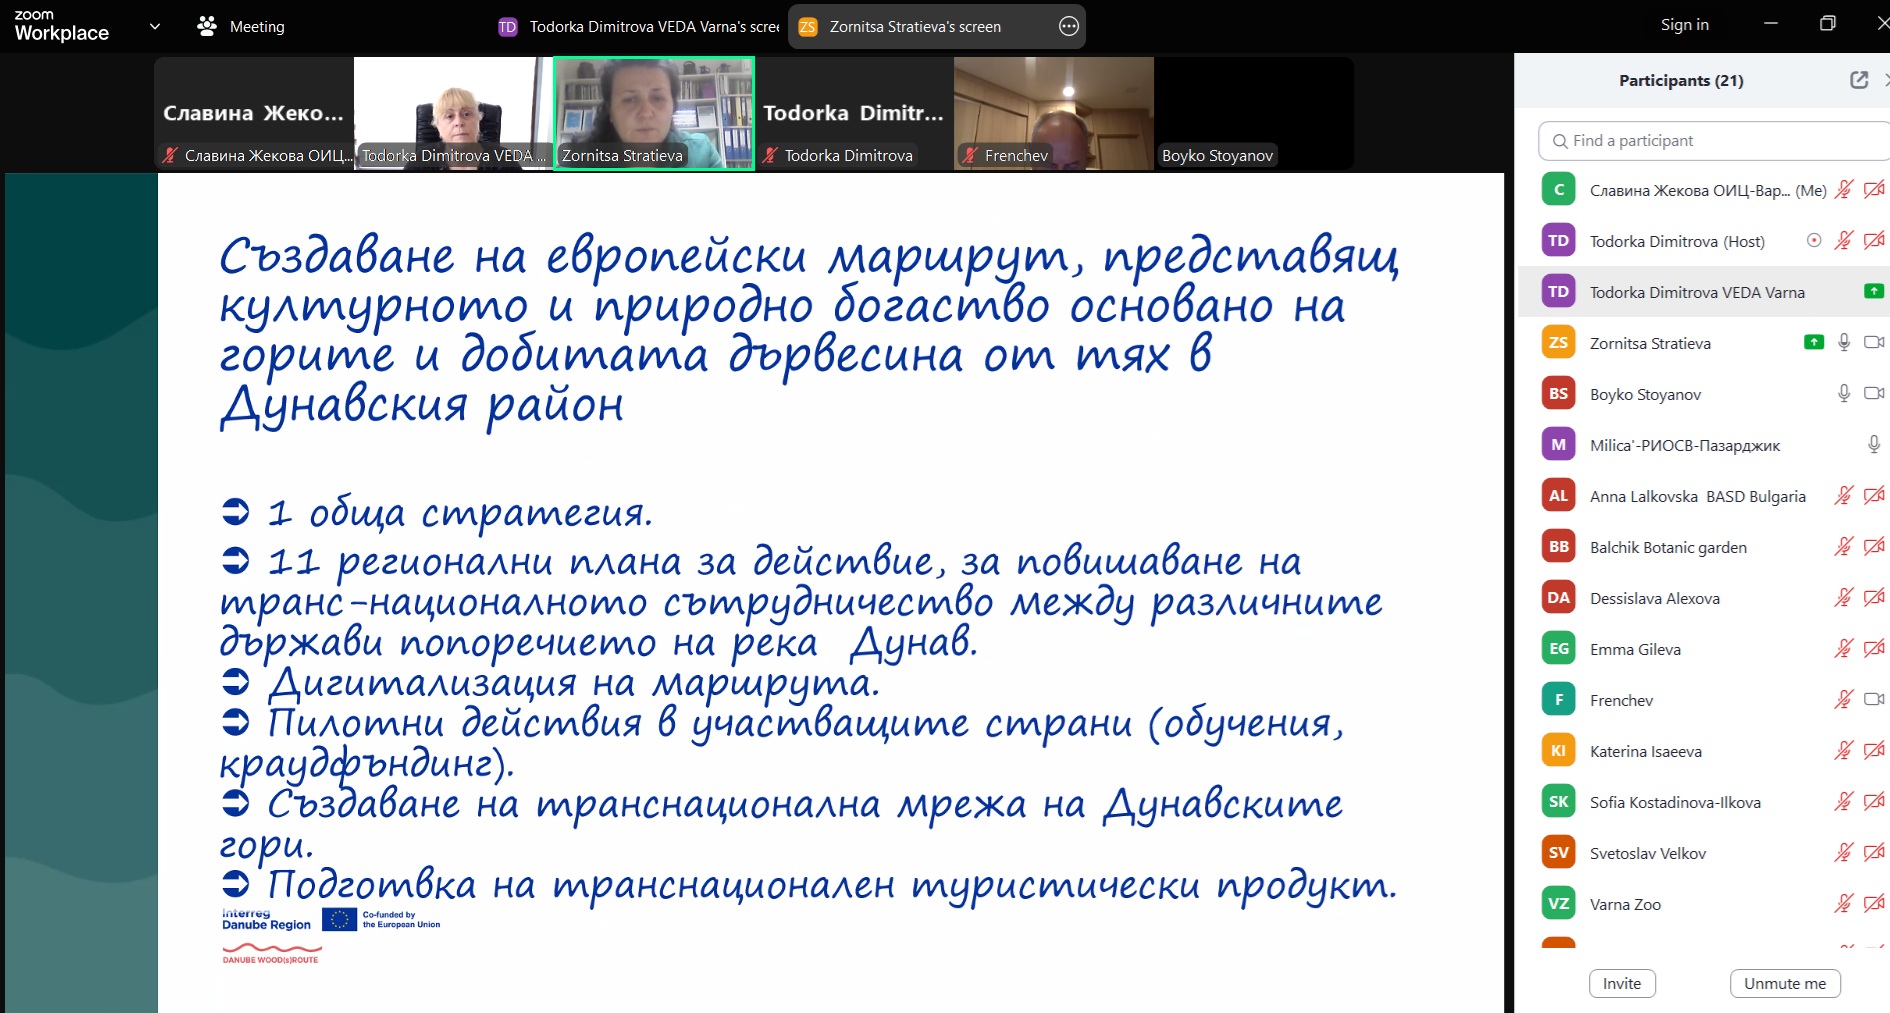
Task: Click muted mic icon on Dessislava Alexova row
Action: pyautogui.click(x=1844, y=598)
